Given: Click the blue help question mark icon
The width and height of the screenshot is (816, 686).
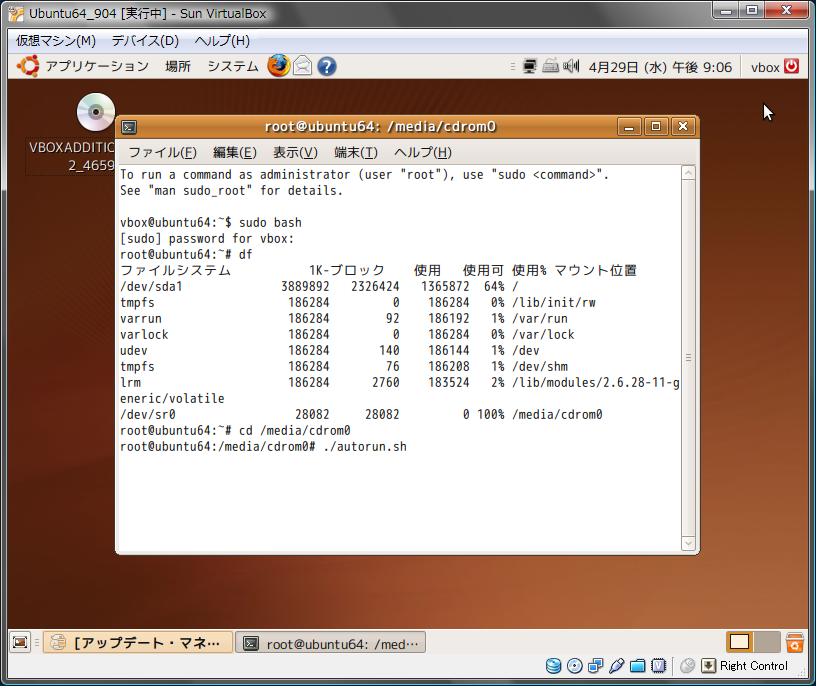Looking at the screenshot, I should pyautogui.click(x=326, y=67).
